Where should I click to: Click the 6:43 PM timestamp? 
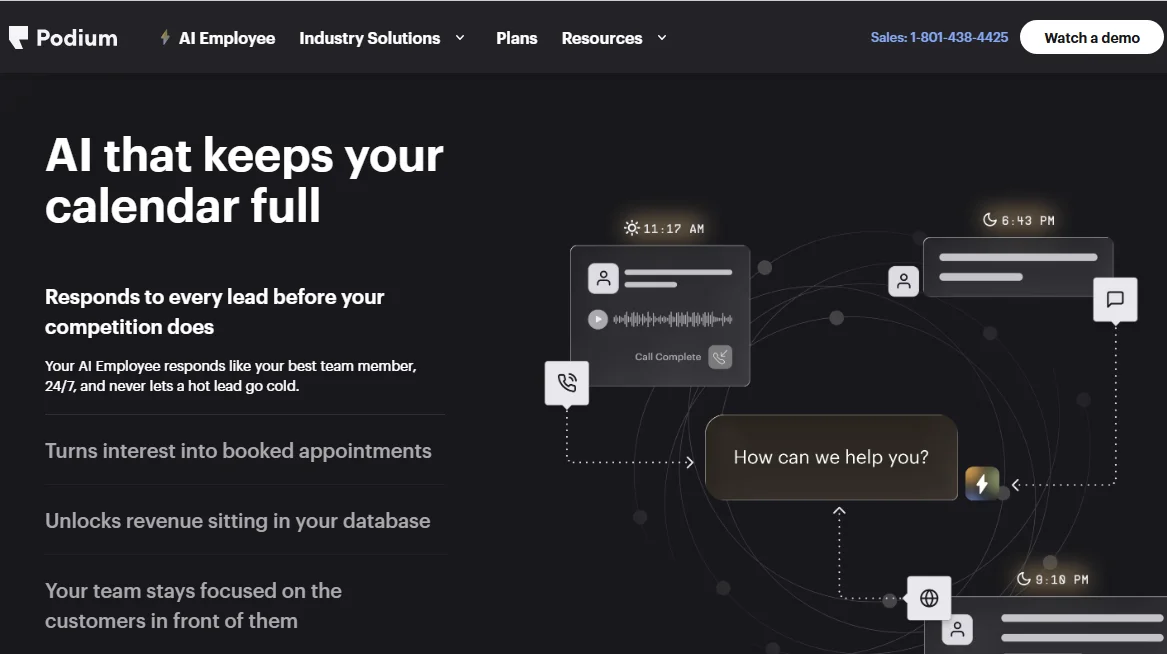click(1028, 220)
